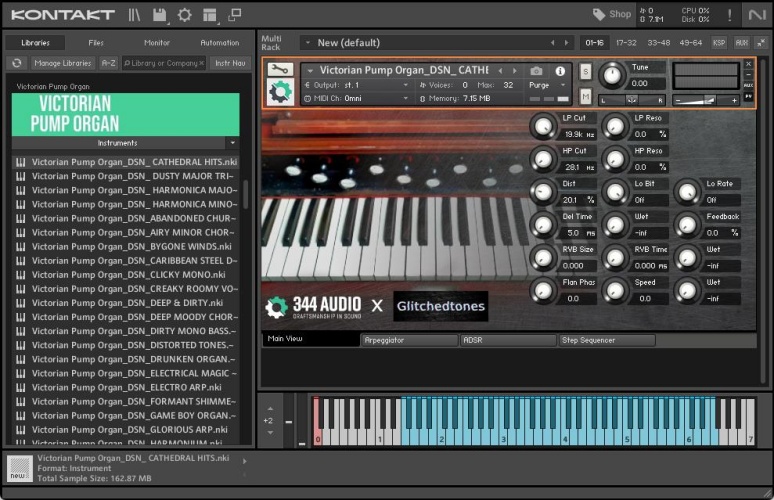The image size is (774, 500).
Task: Click the save floppy disk icon
Action: pos(160,15)
